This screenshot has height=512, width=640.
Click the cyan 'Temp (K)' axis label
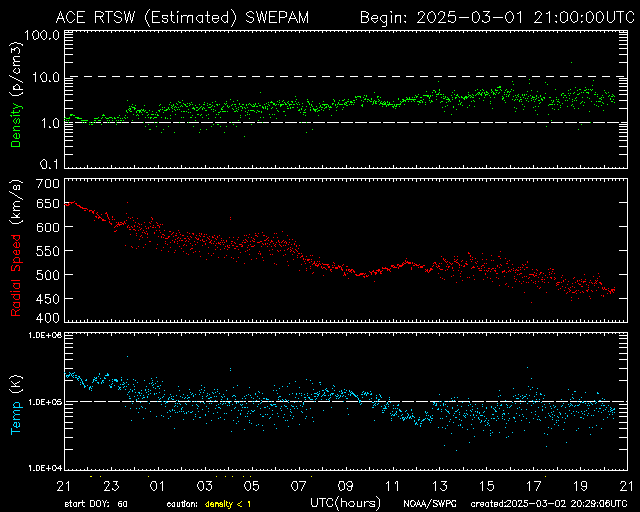16,405
